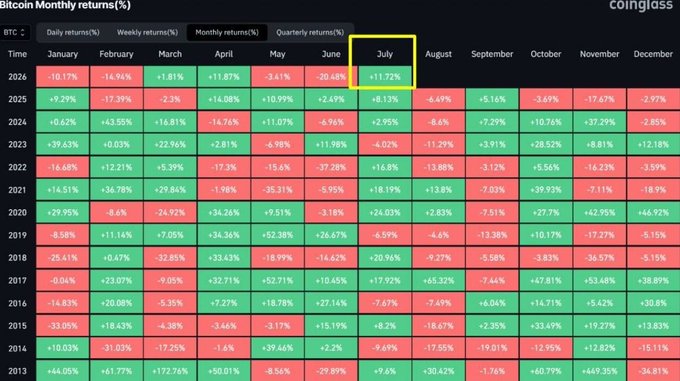Click the +43.55% February 2024 cell
This screenshot has width=680, height=381.
116,122
